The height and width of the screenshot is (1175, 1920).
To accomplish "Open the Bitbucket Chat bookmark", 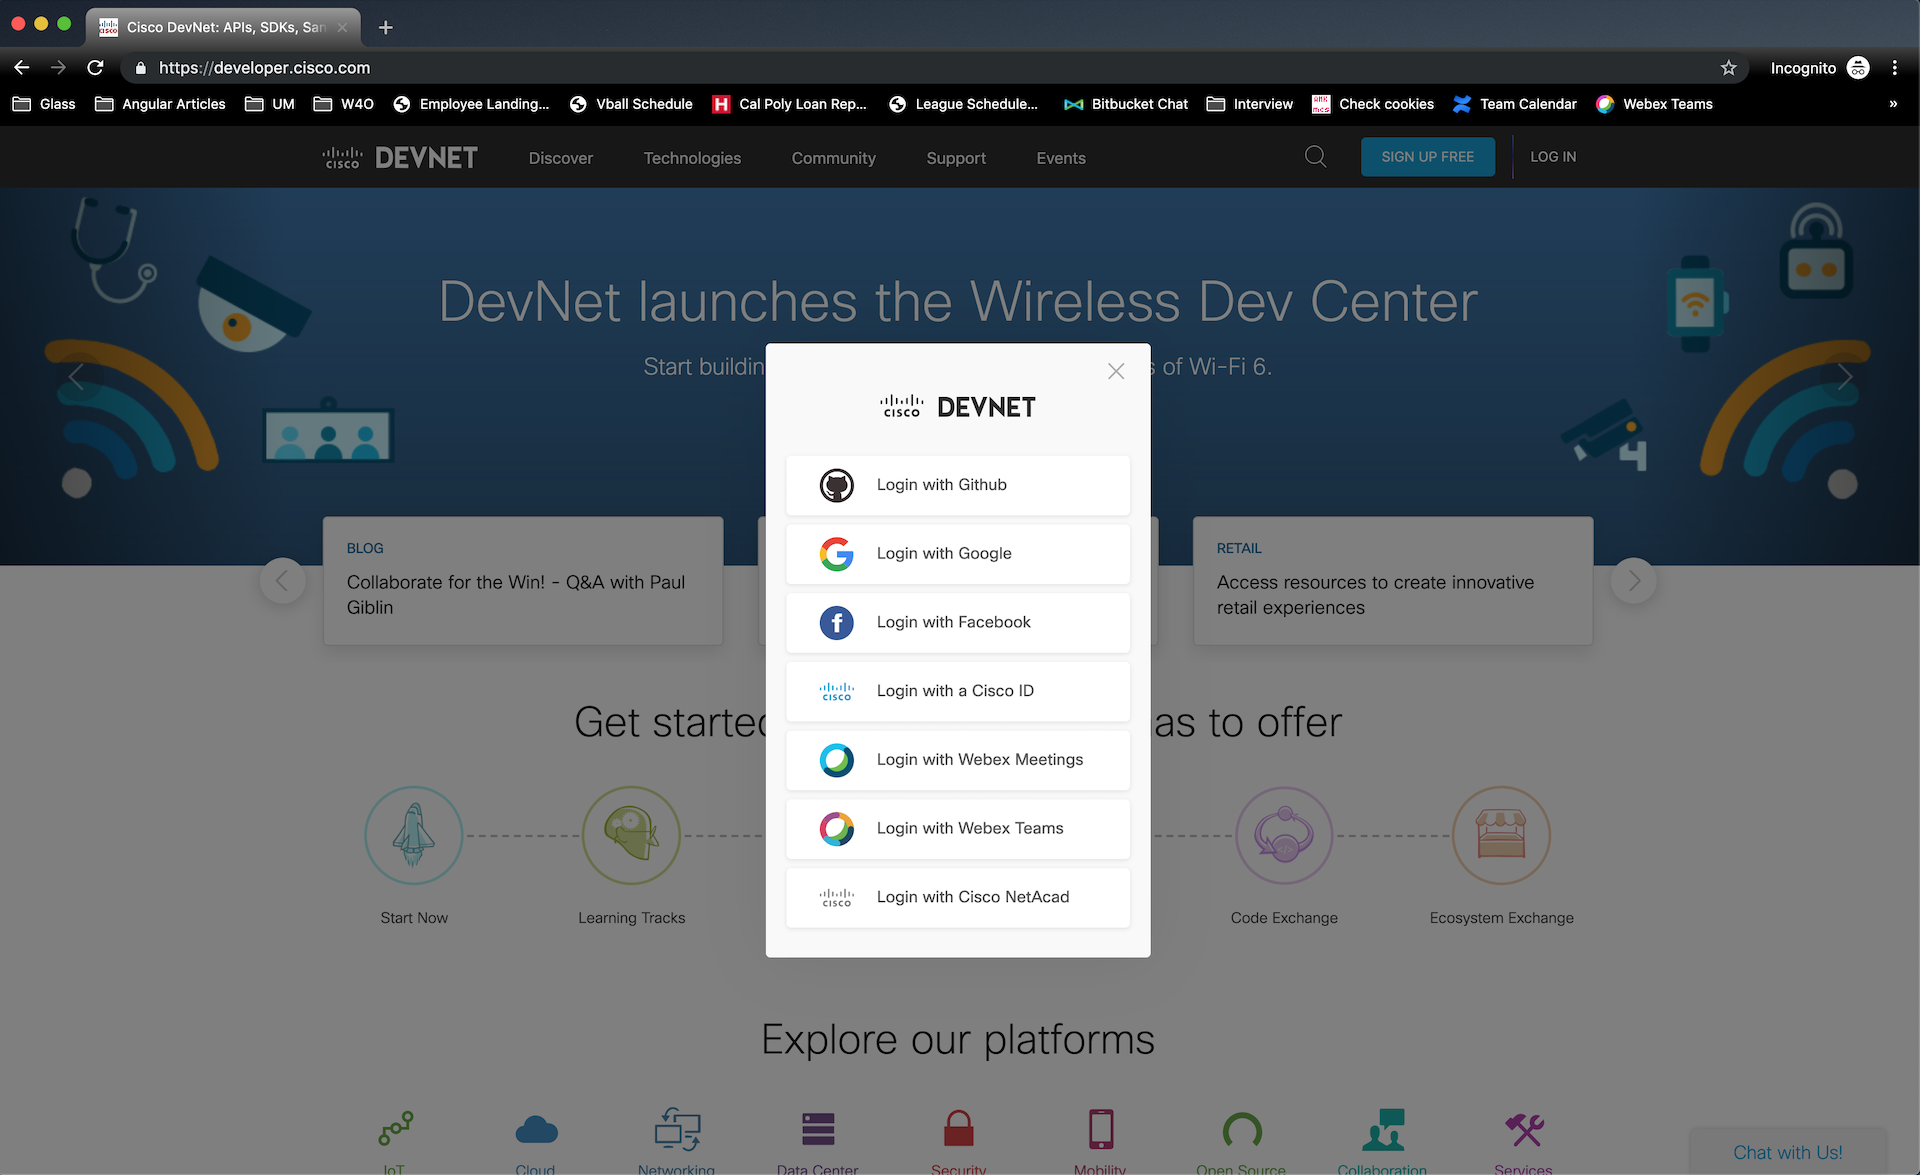I will click(1126, 104).
